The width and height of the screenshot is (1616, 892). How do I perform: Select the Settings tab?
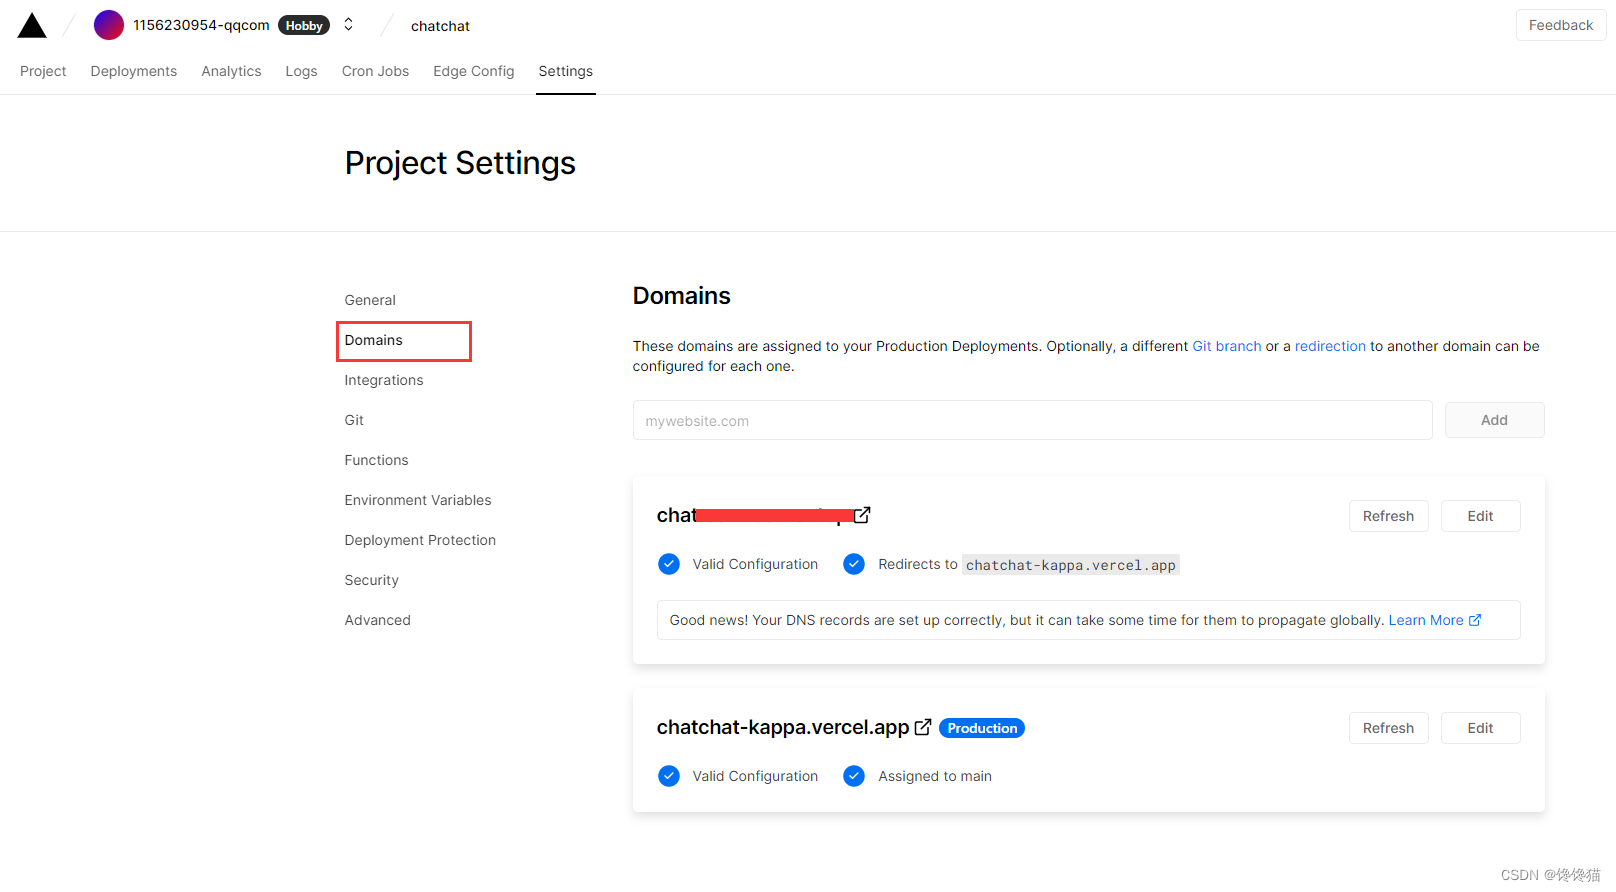(566, 71)
